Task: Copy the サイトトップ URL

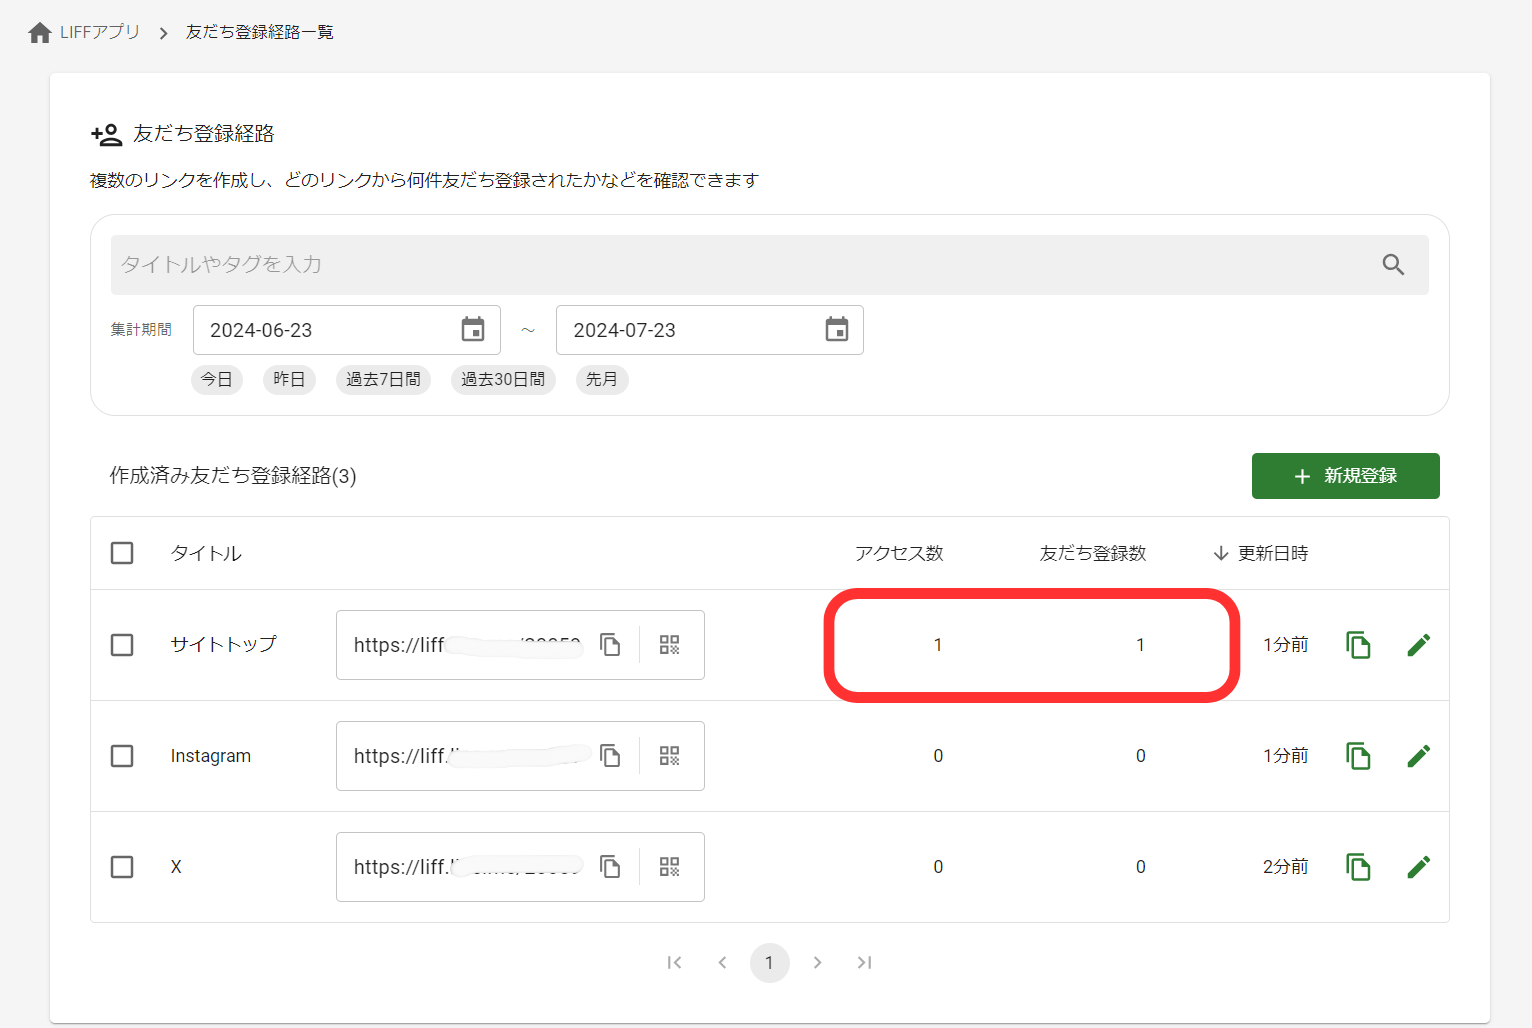Action: pyautogui.click(x=610, y=645)
